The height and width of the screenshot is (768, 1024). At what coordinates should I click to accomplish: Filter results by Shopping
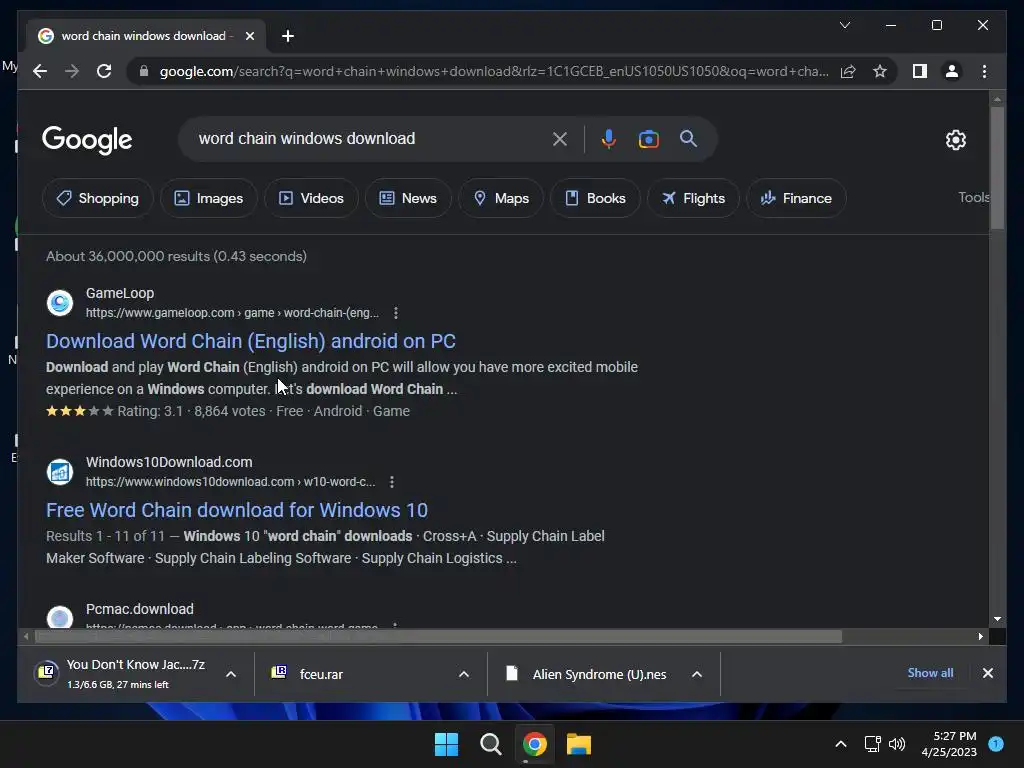pyautogui.click(x=98, y=198)
